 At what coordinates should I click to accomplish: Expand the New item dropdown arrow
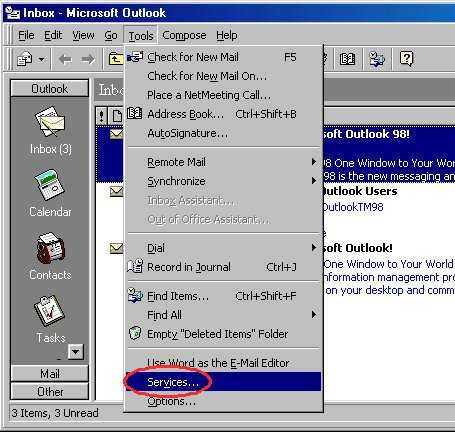[41, 60]
